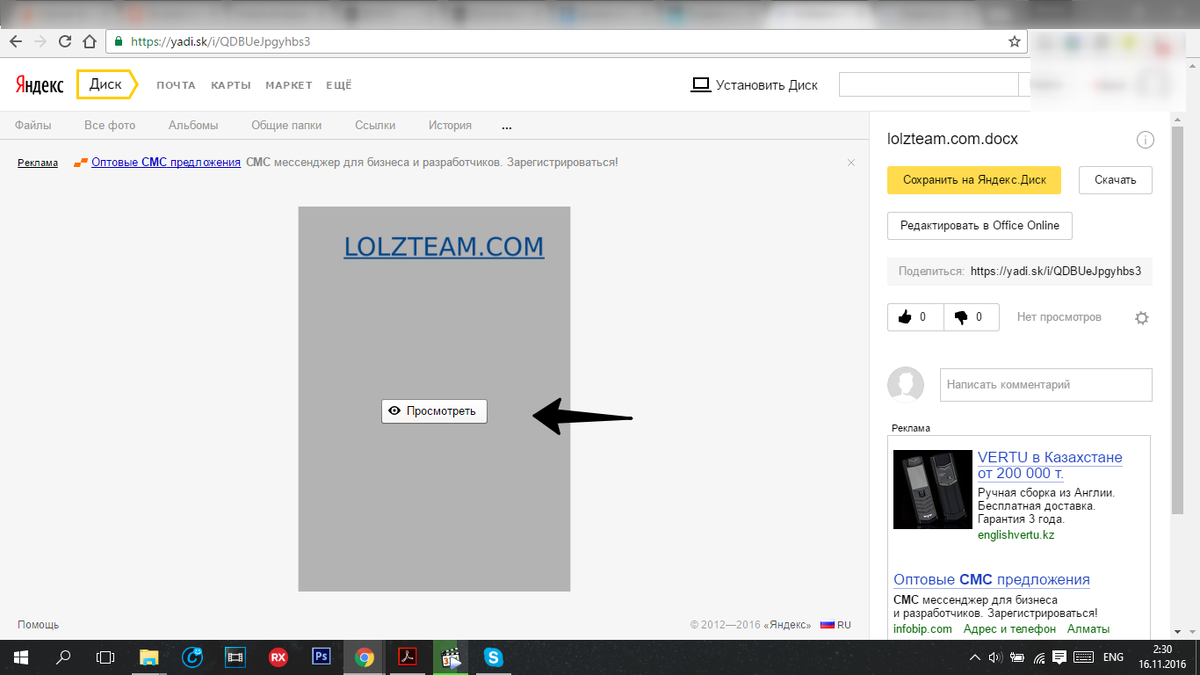Image resolution: width=1200 pixels, height=675 pixels.
Task: Open englishvertu.kz ad link
Action: [1016, 535]
